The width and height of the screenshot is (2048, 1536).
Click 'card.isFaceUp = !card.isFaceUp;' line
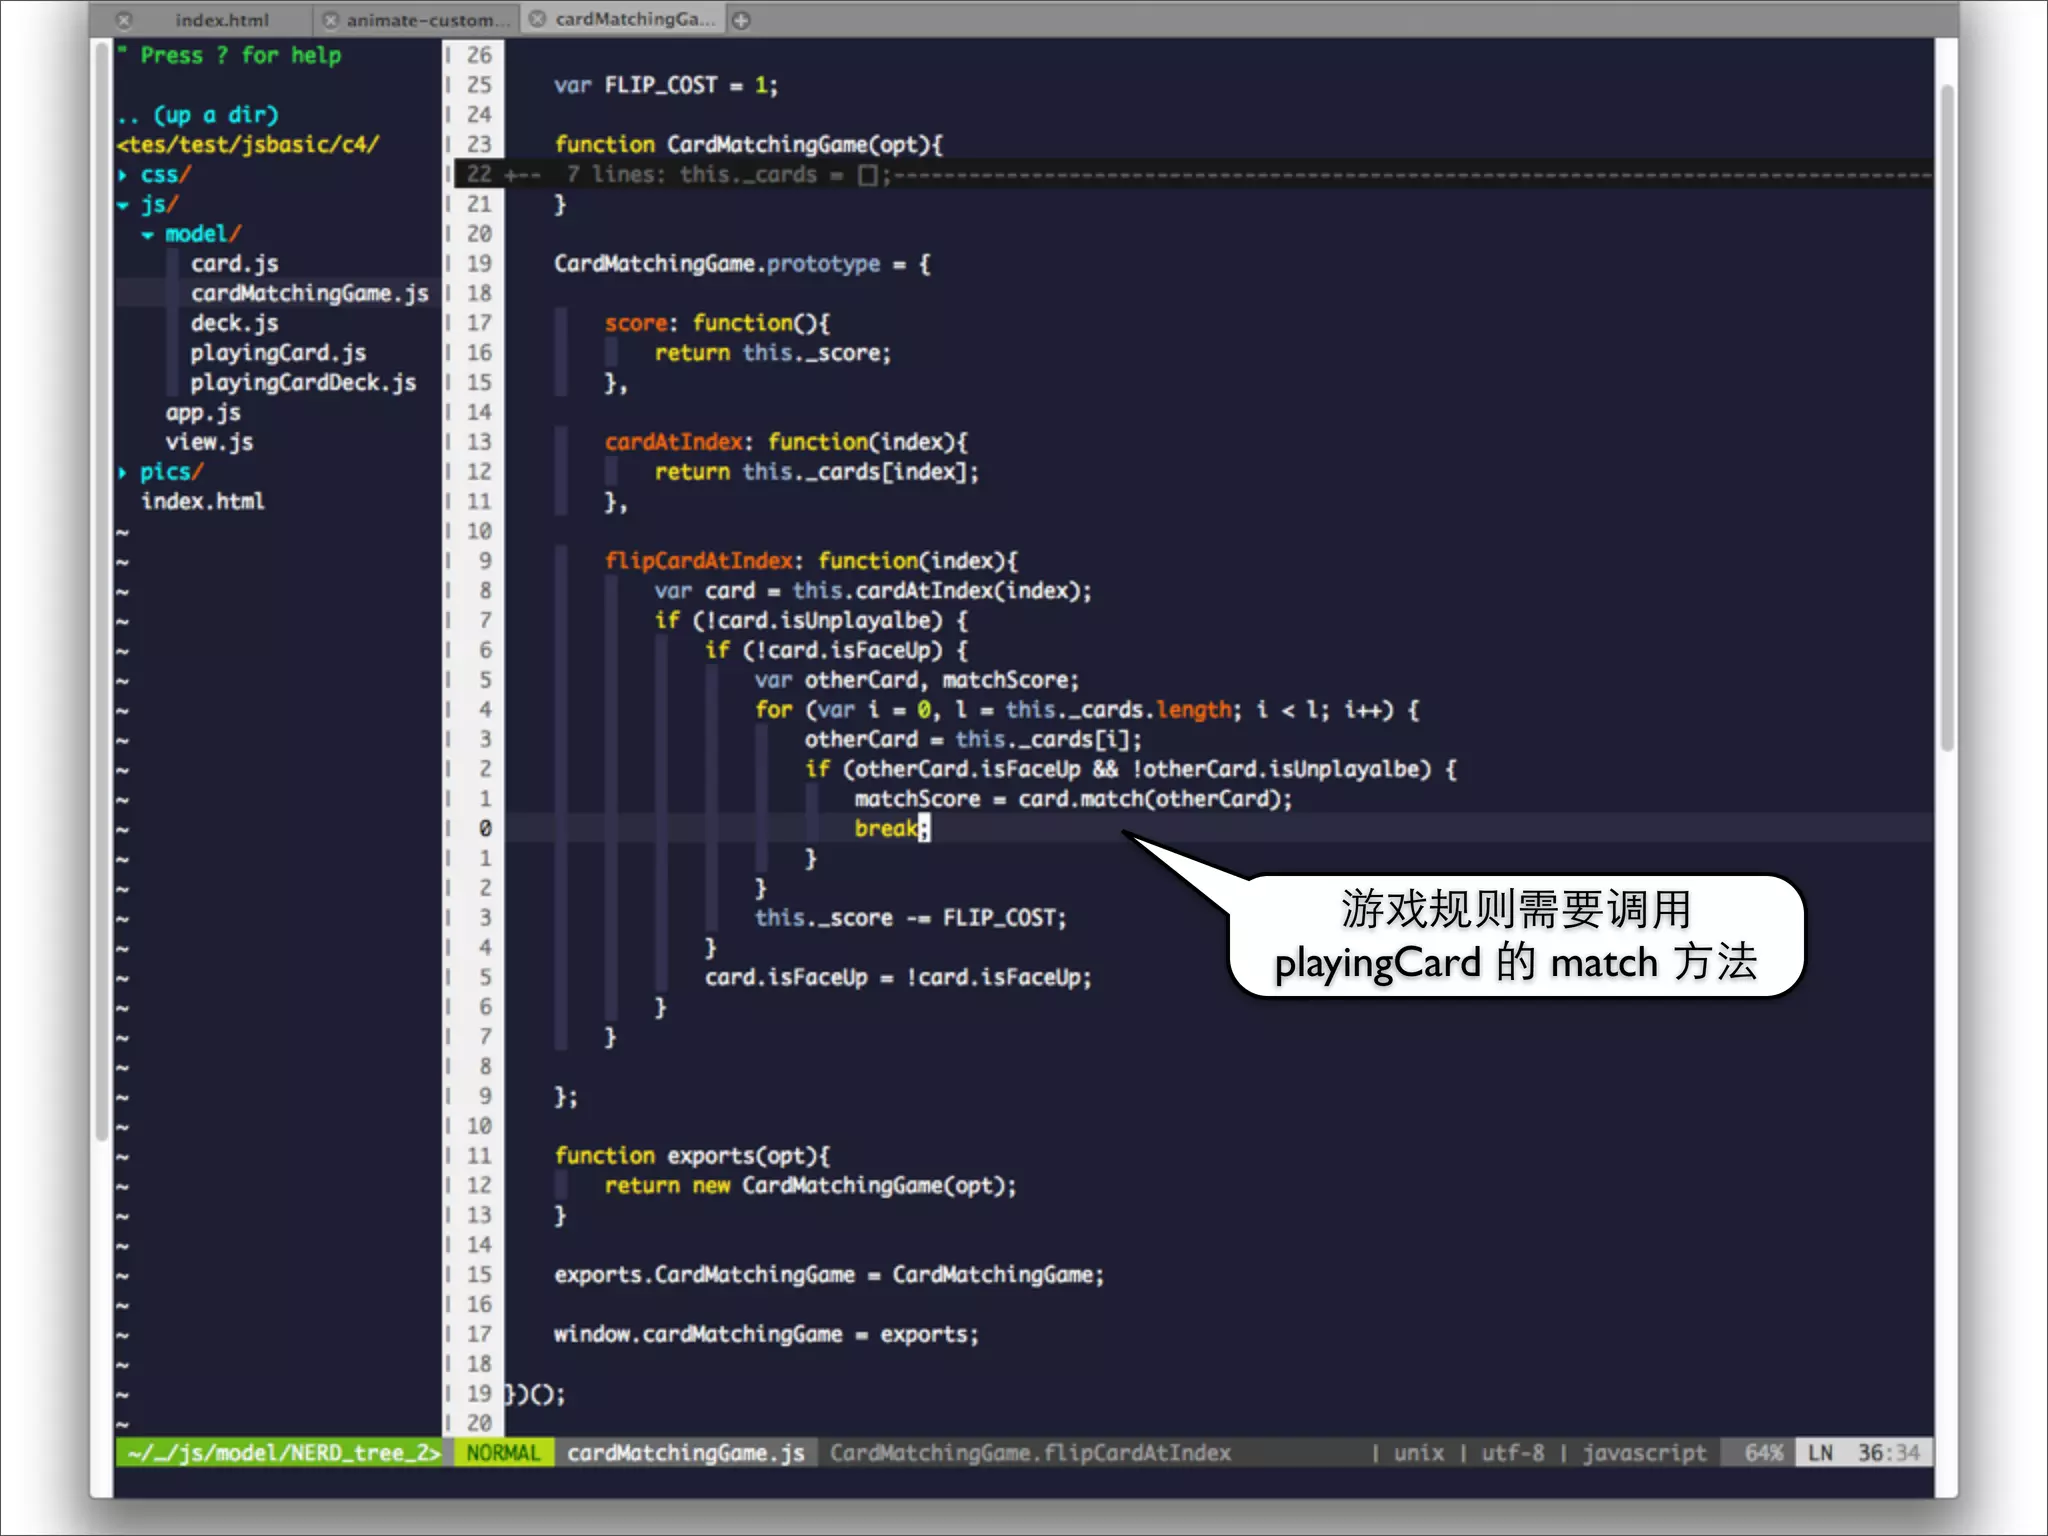click(898, 978)
